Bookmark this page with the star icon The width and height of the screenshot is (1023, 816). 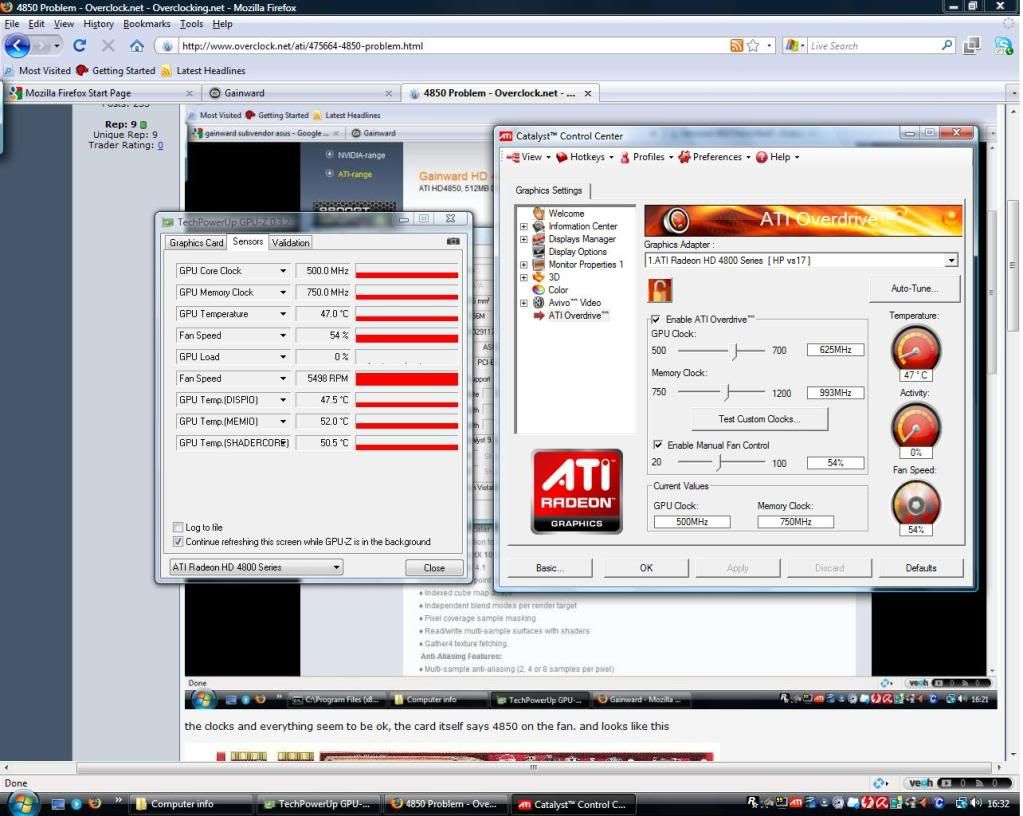coord(754,46)
